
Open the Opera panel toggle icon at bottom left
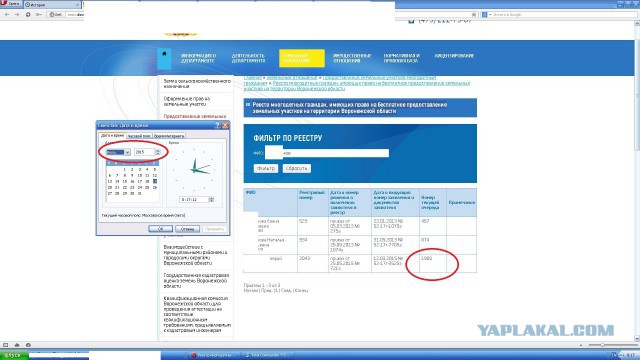[6, 345]
